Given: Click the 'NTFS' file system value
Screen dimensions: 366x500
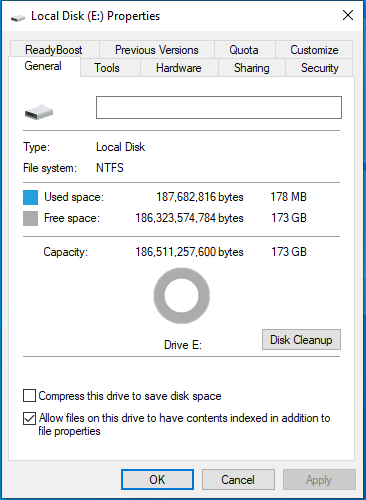Looking at the screenshot, I should (x=110, y=168).
